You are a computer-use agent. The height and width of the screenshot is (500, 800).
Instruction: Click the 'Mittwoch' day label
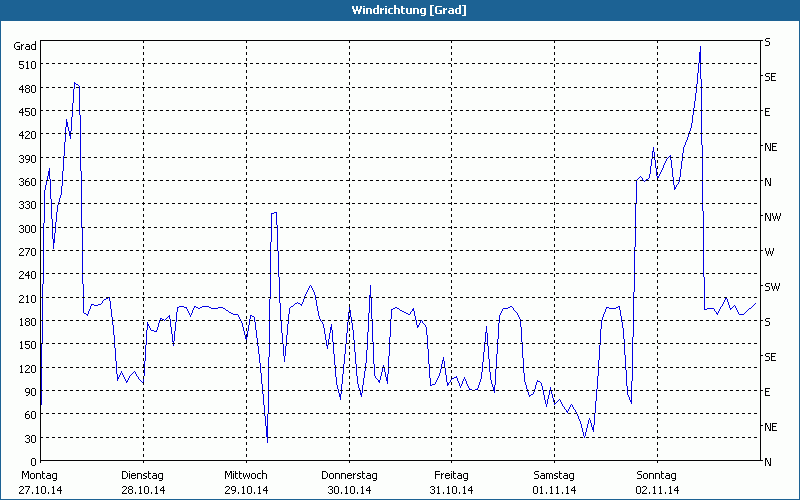[x=246, y=476]
